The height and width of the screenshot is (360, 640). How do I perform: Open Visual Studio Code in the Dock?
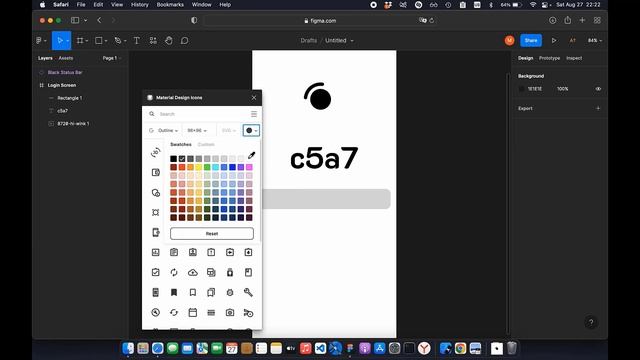tap(320, 348)
